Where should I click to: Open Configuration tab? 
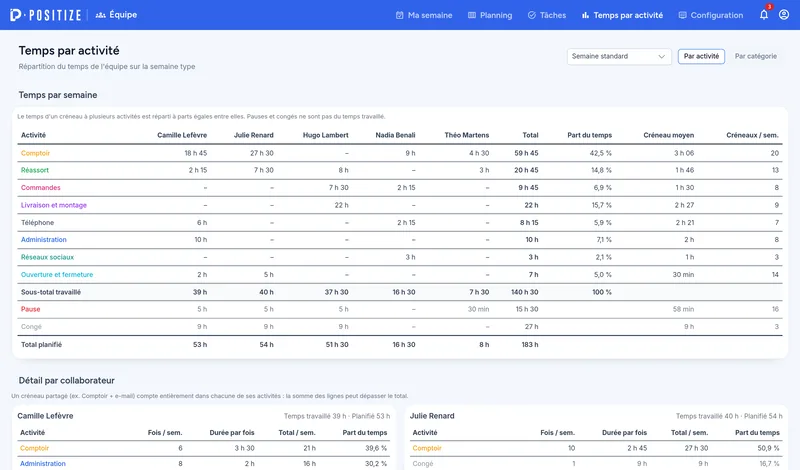pos(711,15)
